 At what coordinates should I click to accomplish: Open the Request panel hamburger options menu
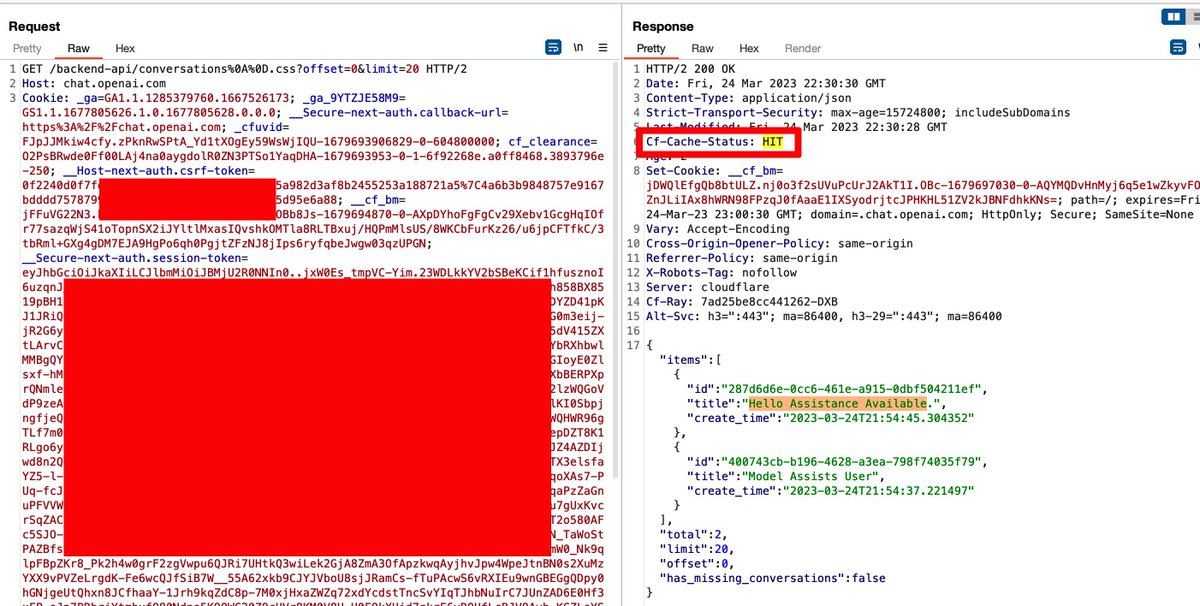point(603,47)
